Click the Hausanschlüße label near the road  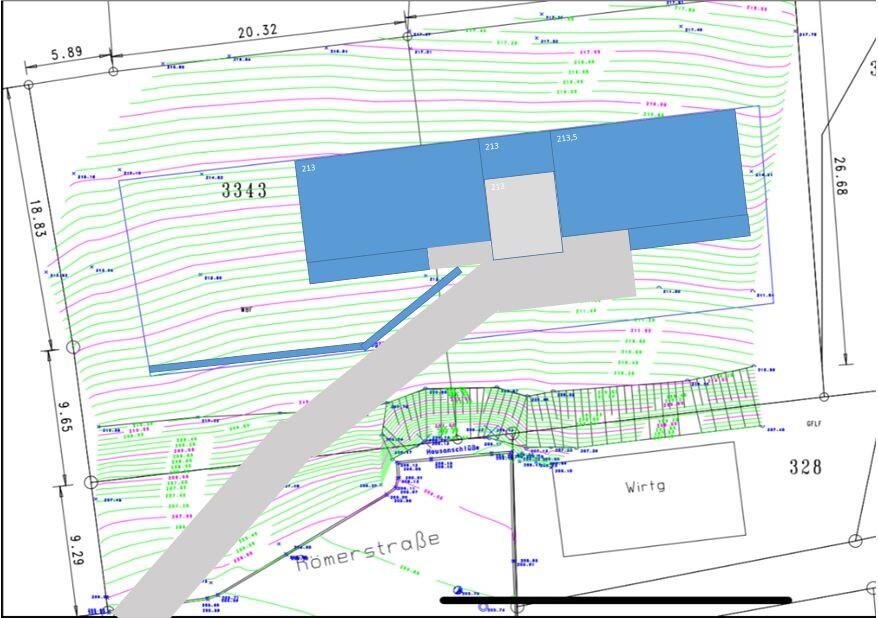pyautogui.click(x=455, y=451)
